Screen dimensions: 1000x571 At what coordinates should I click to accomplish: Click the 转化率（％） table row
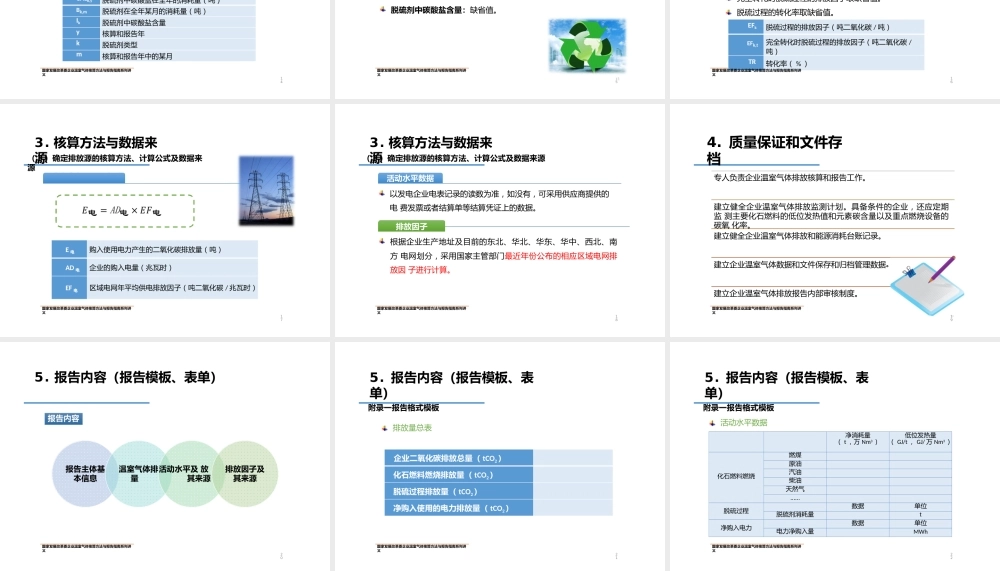click(826, 63)
